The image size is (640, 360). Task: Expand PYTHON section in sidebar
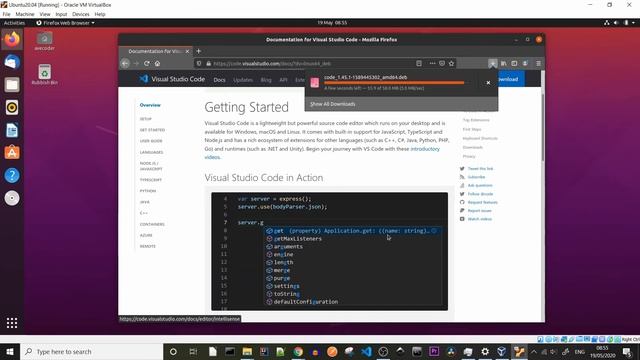148,191
